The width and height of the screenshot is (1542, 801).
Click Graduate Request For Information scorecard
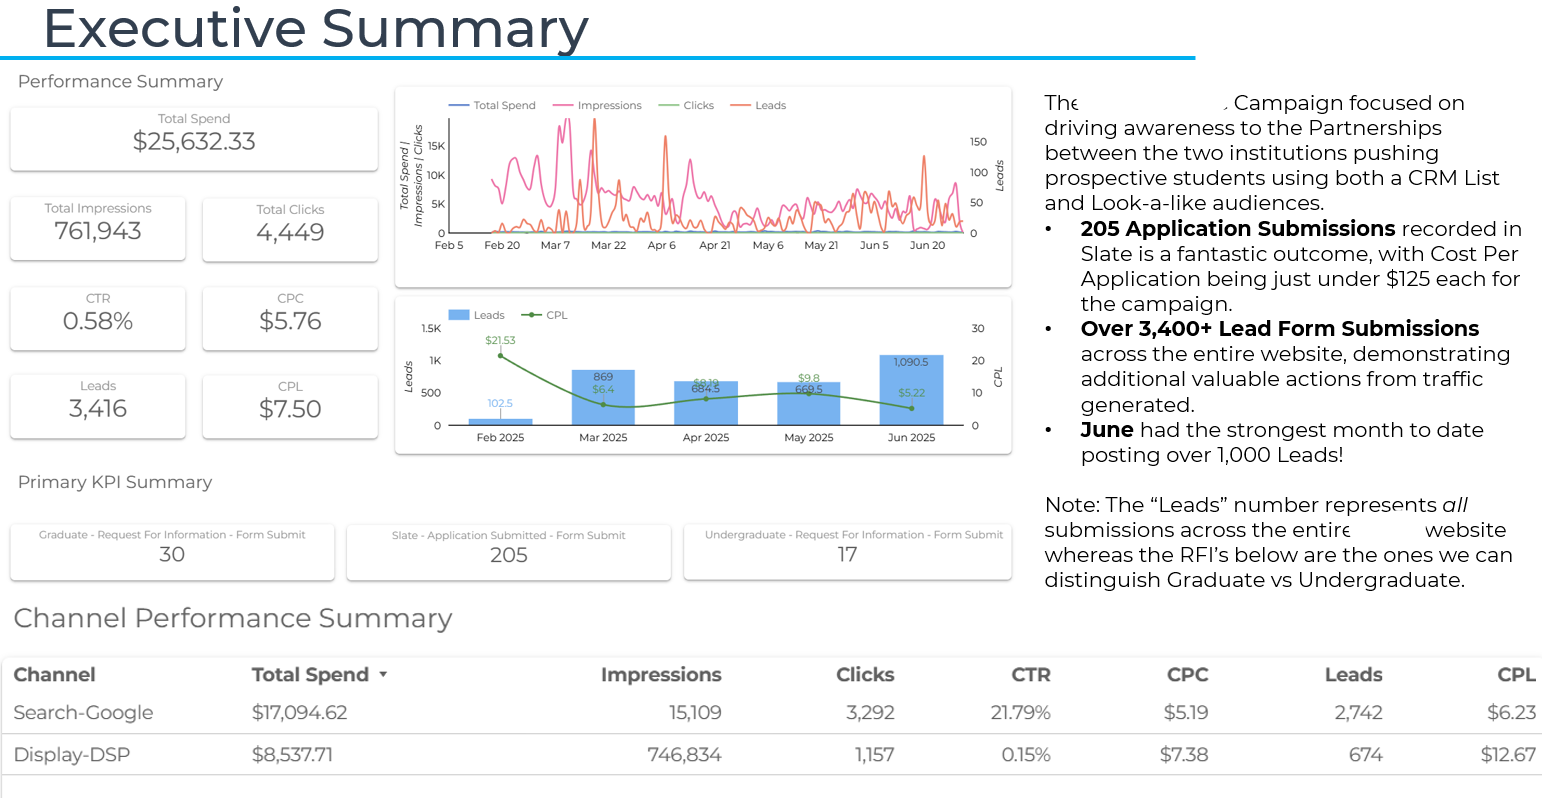[172, 552]
